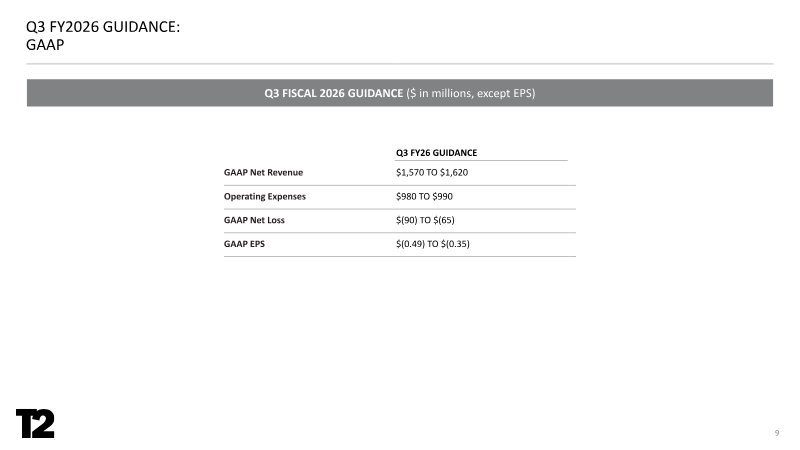Click the page number 9
Screen dimensions: 800x450
777,433
